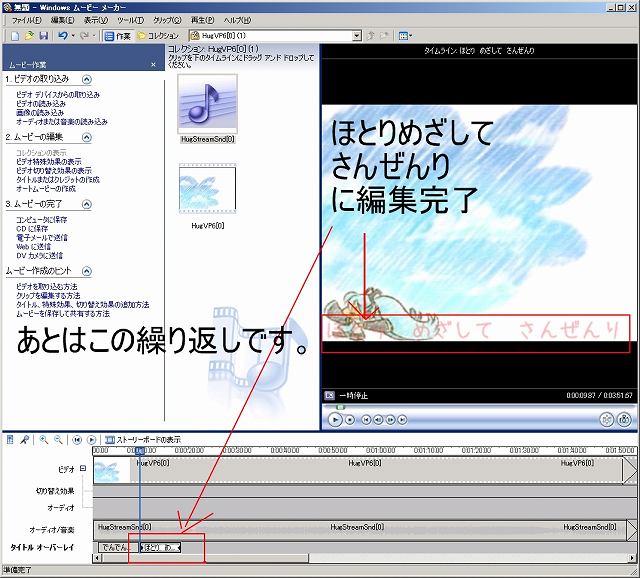Click the monitor seek bar handle
Screen dimensions: 640x578
[340, 407]
